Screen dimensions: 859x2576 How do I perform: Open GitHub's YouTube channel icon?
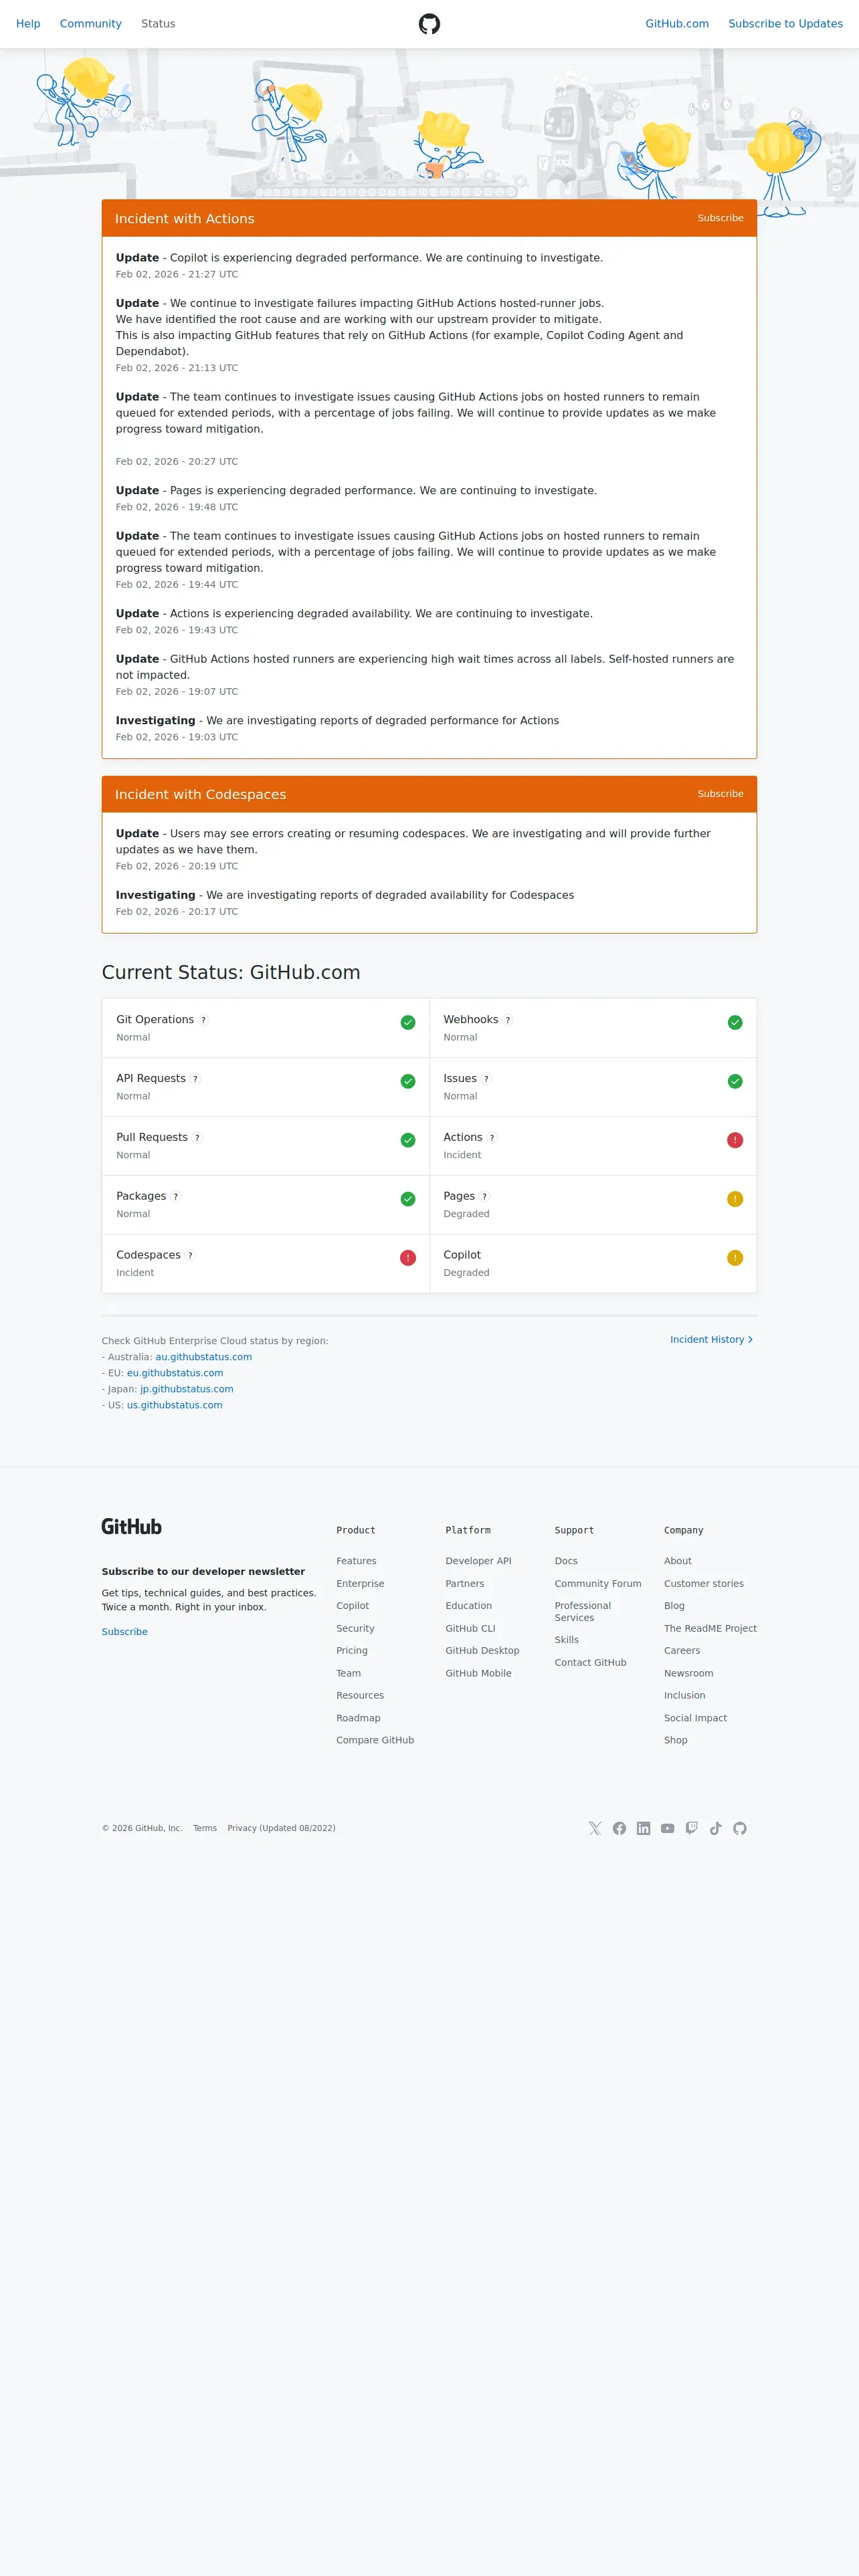click(x=667, y=1828)
